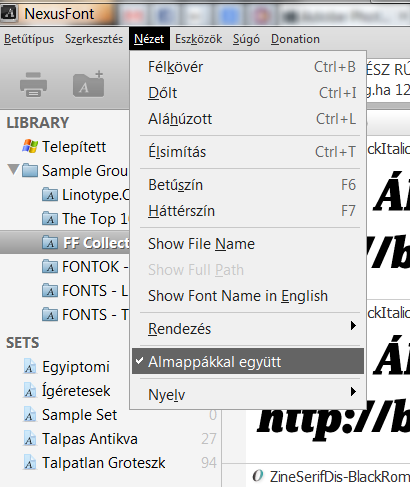Click the set icon beside Egyiptomi
410x487 pixels.
pos(30,367)
